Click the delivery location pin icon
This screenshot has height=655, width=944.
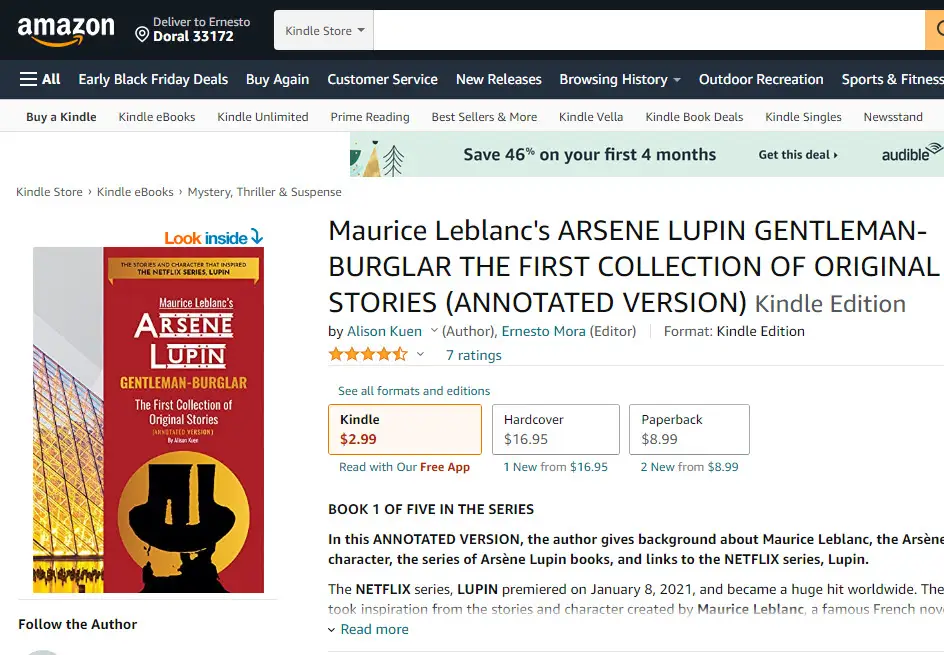coord(142,36)
